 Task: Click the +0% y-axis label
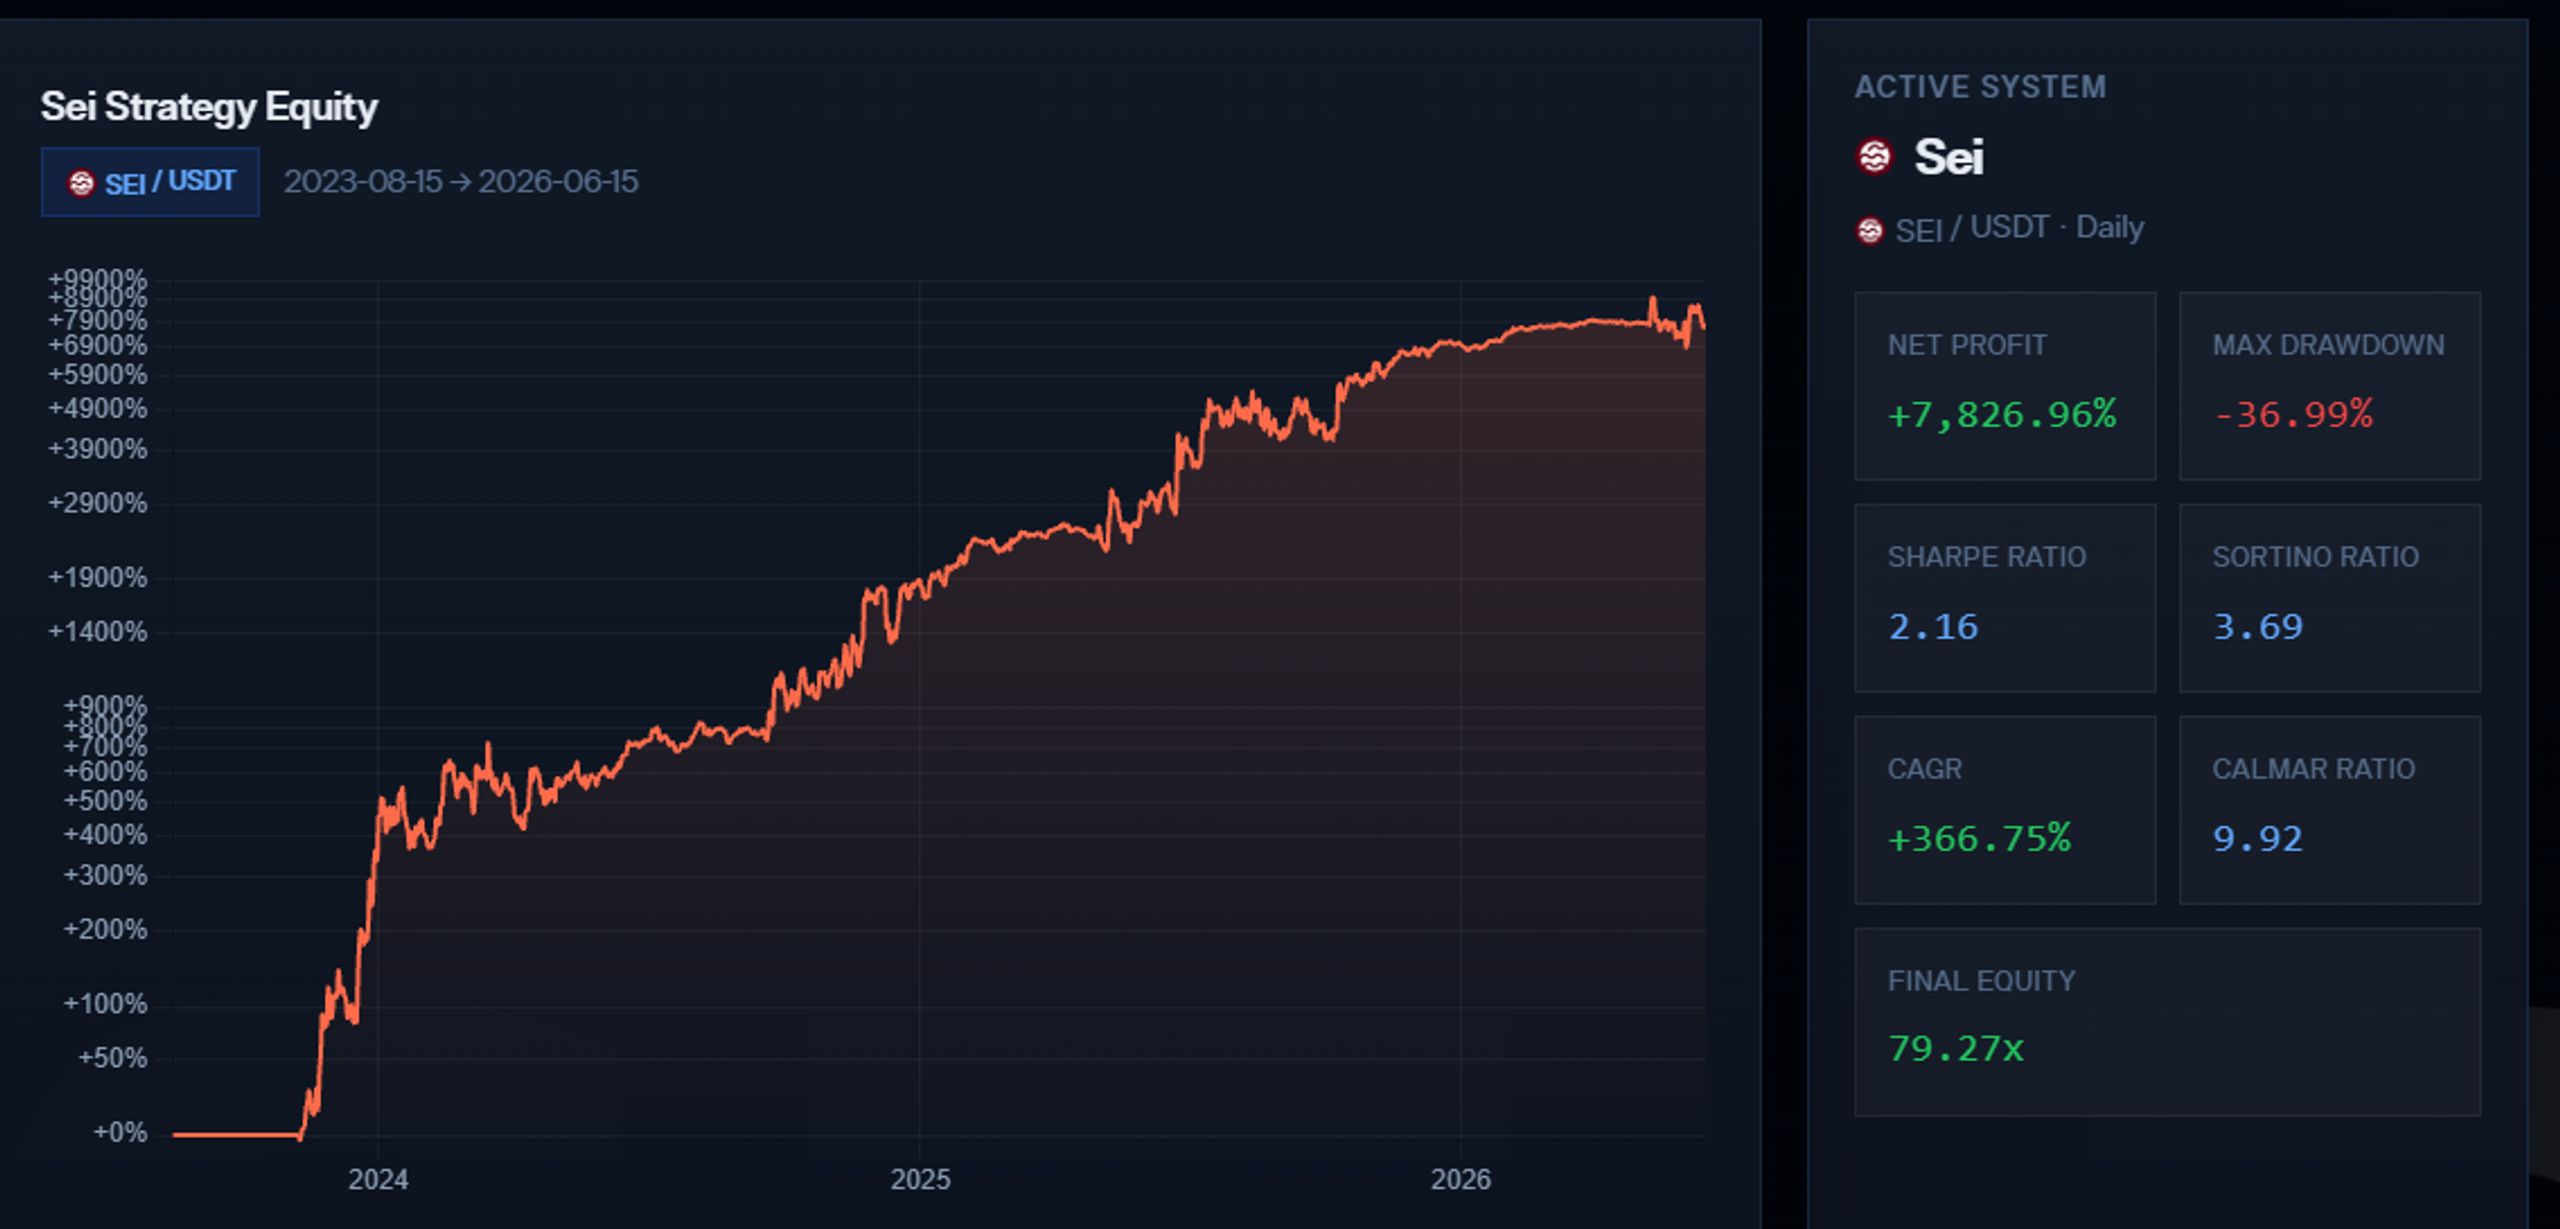click(x=120, y=1133)
